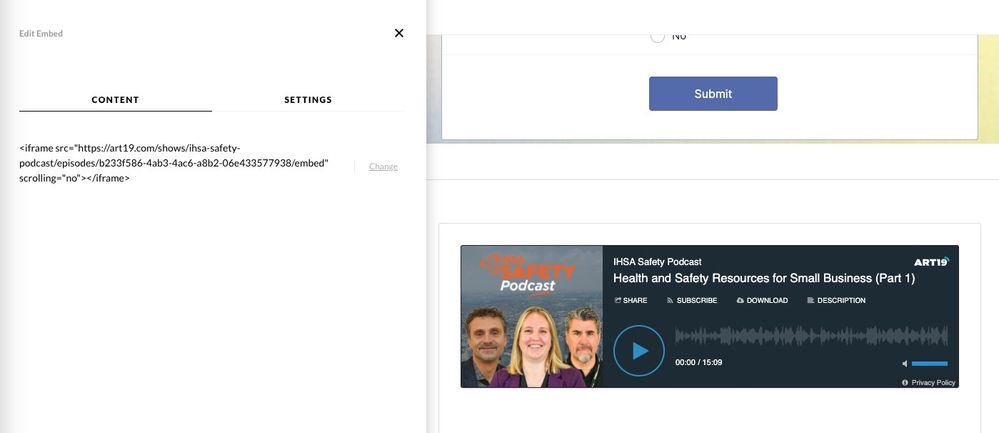Select the No radio button
The width and height of the screenshot is (999, 433).
pos(657,36)
